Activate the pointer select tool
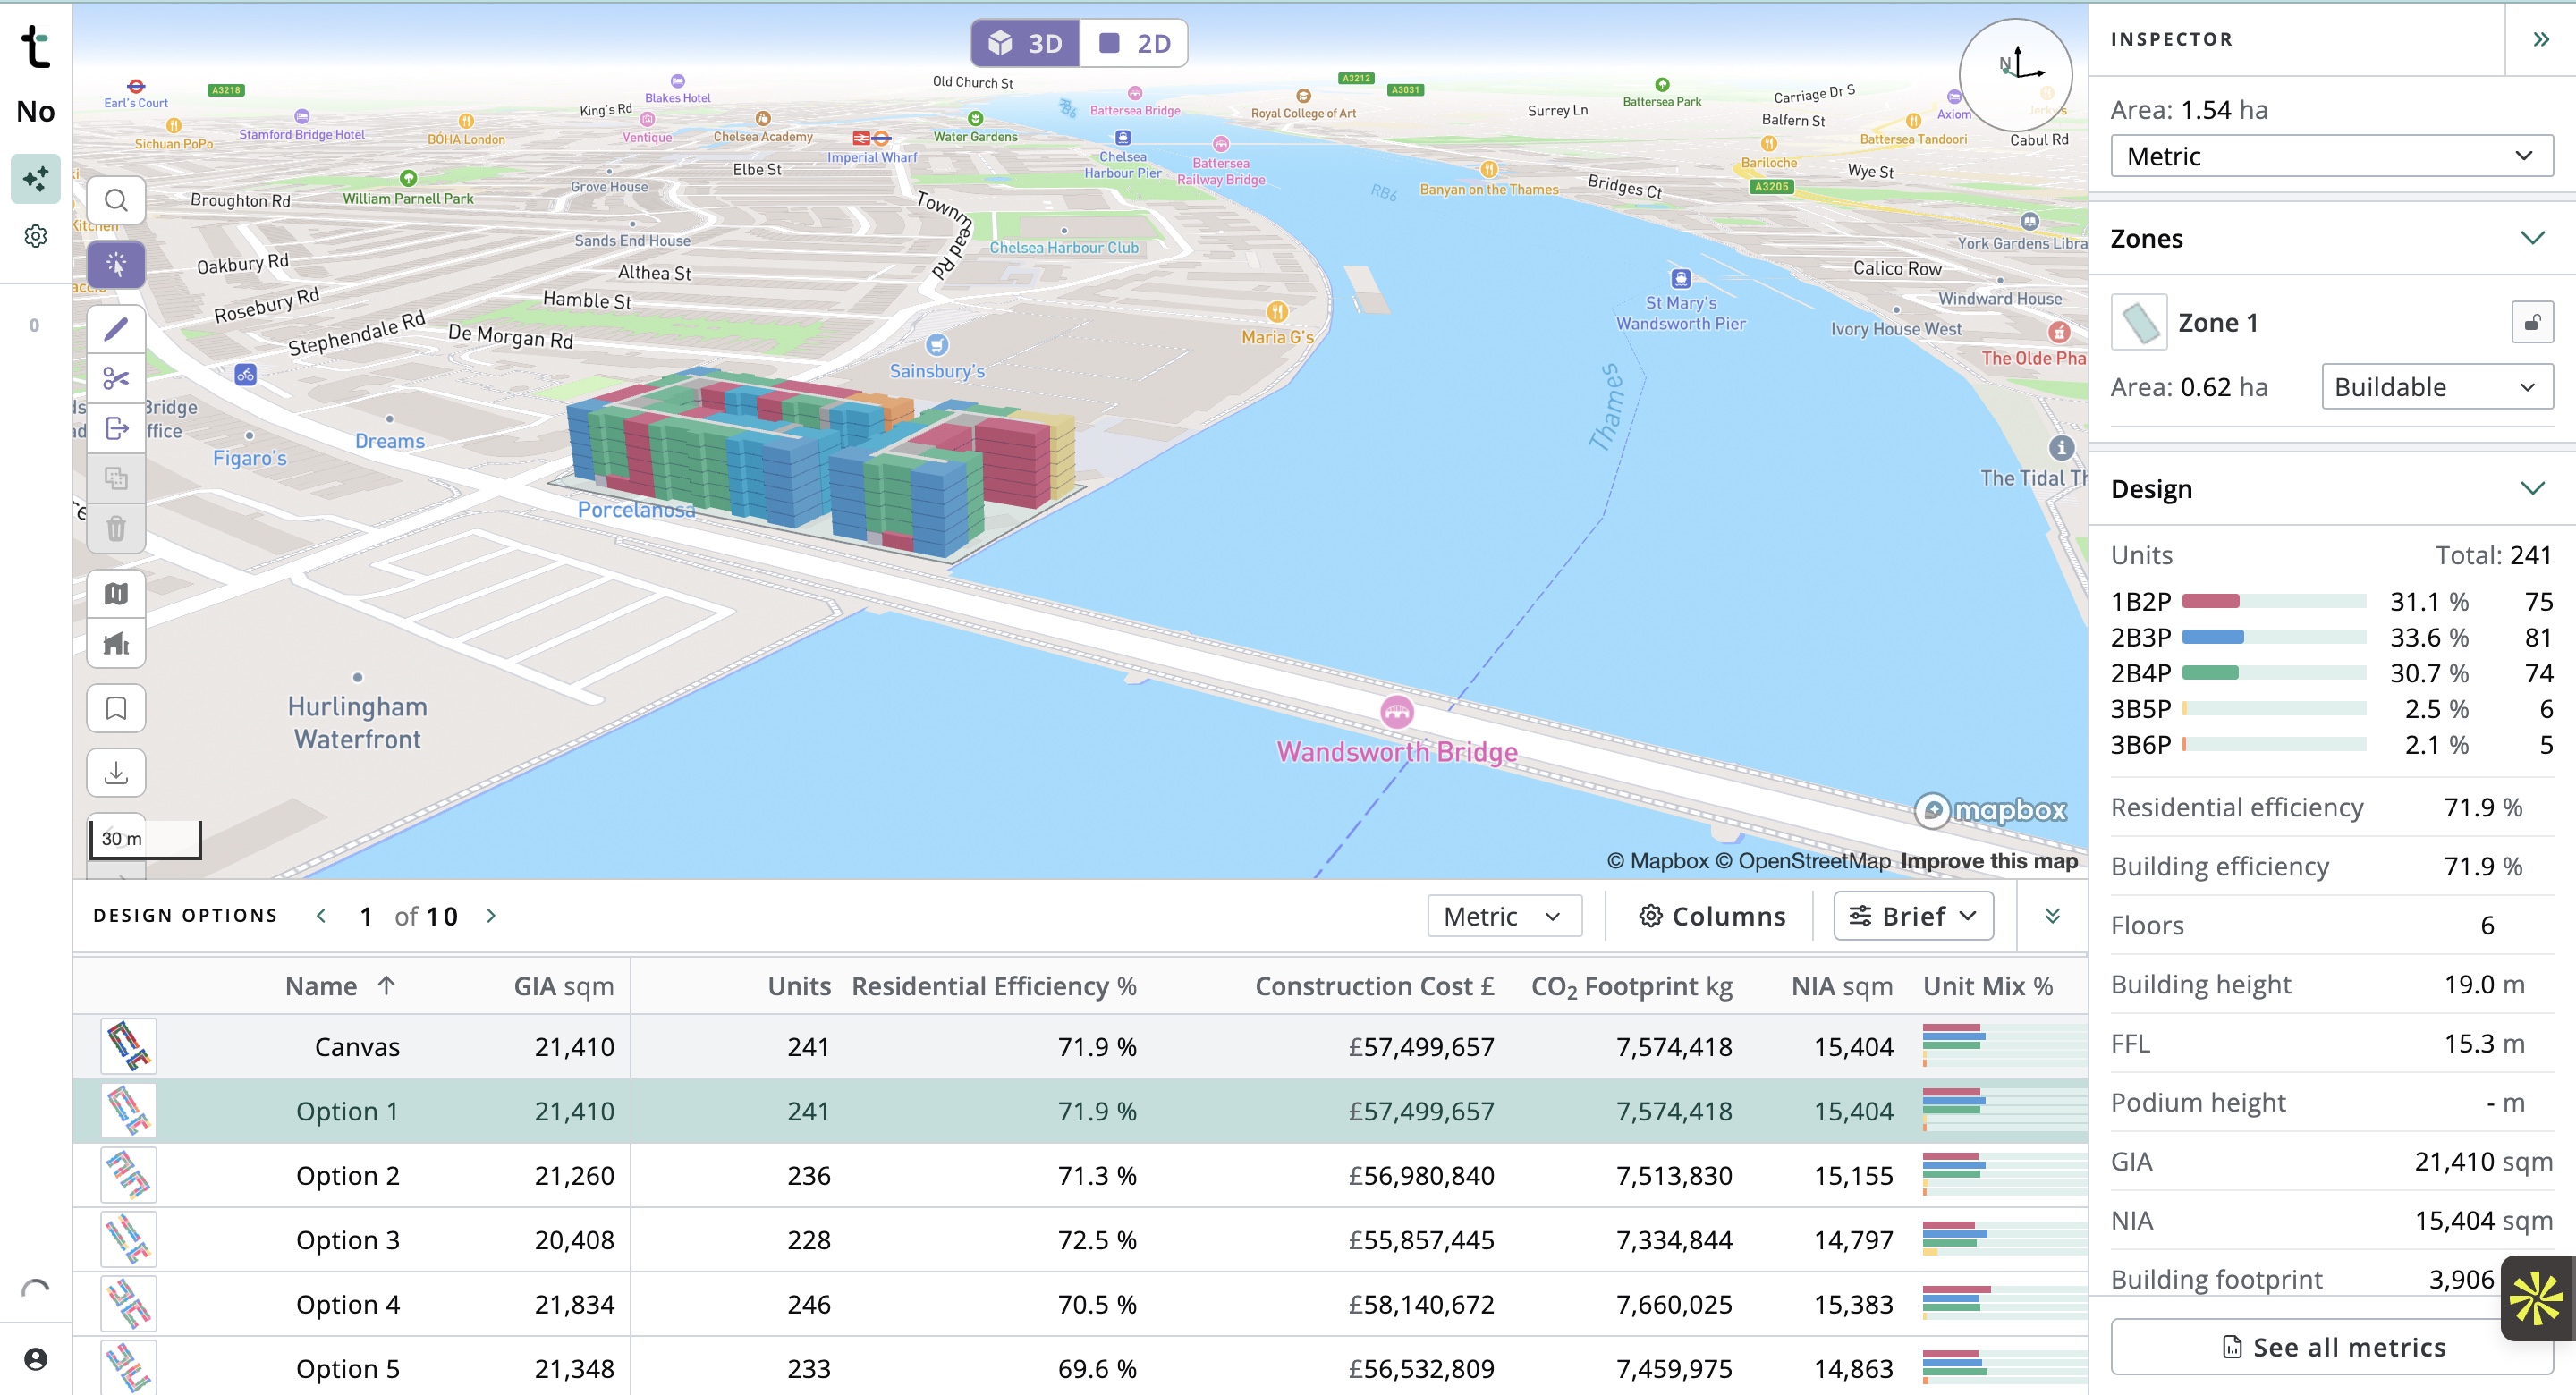Screen dimensions: 2576x1395 (116, 265)
